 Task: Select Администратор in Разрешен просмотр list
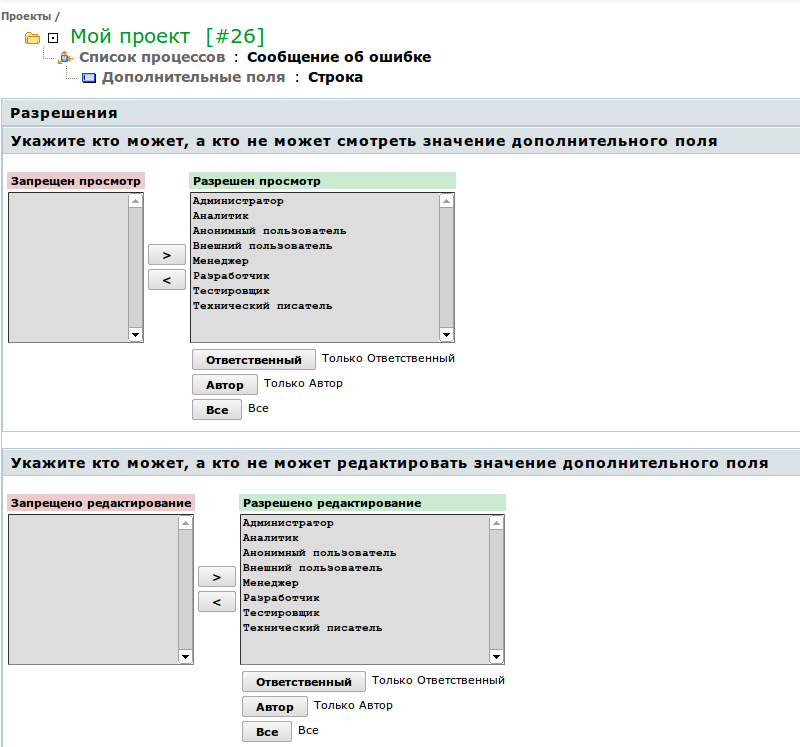(x=238, y=201)
